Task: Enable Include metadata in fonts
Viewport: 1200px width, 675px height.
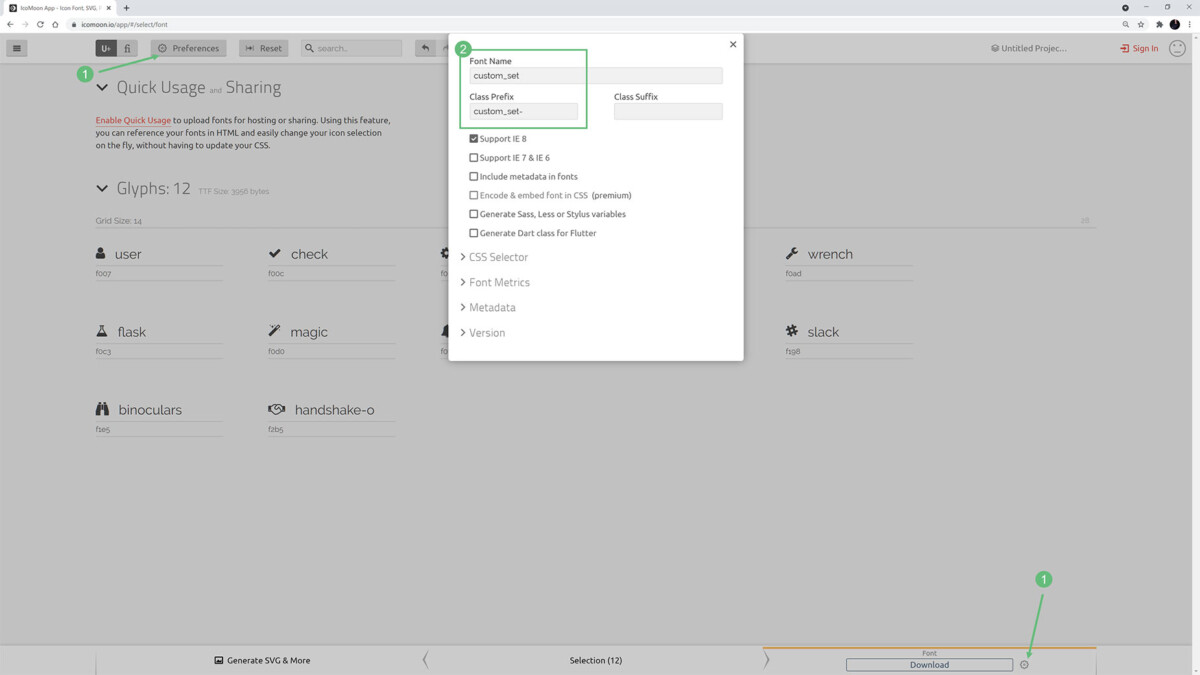Action: point(473,176)
